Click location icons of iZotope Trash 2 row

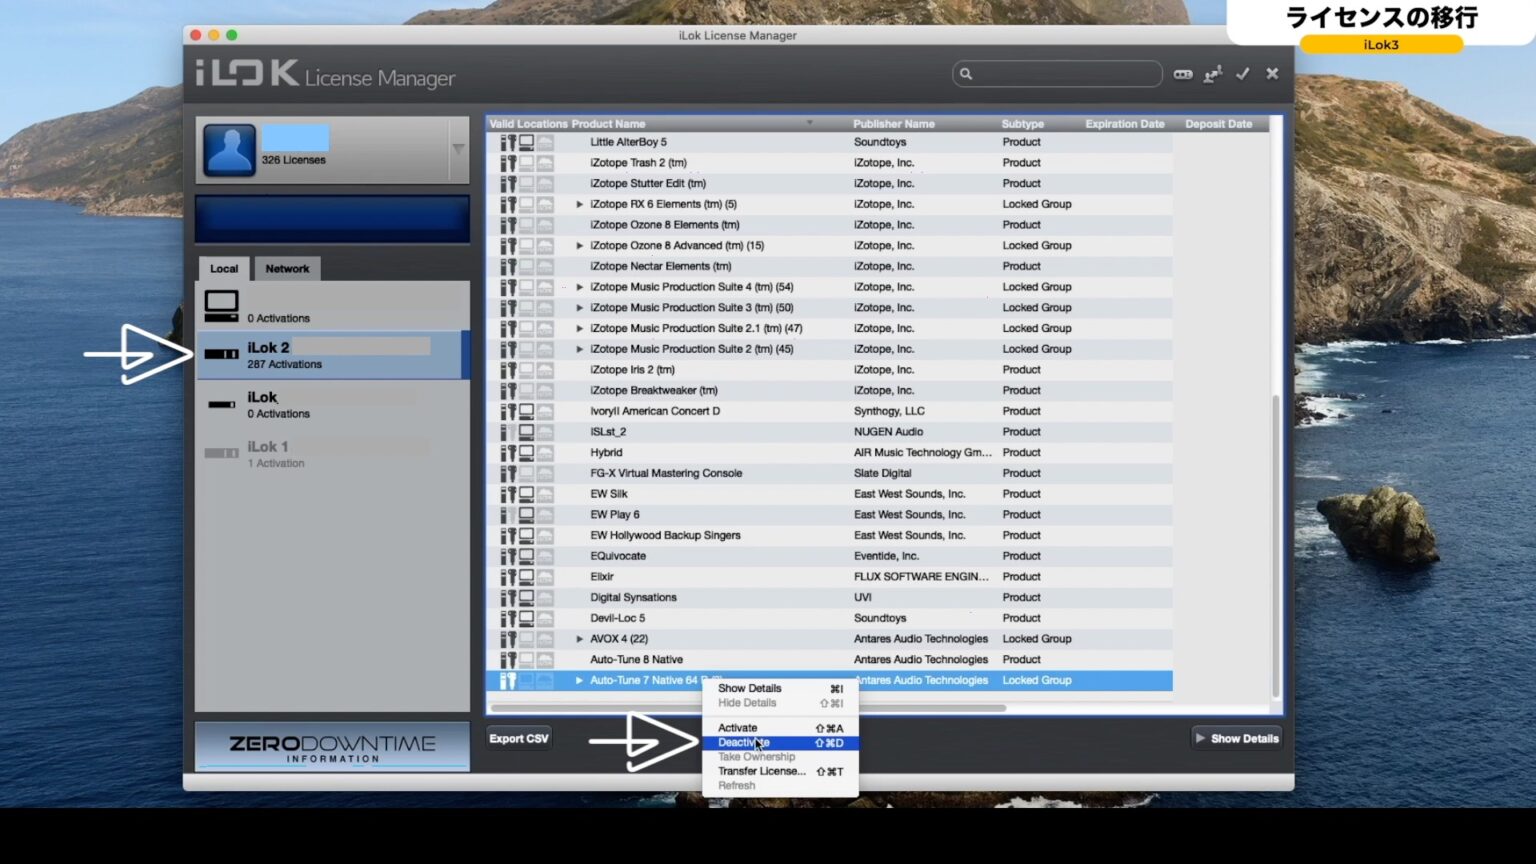527,163
